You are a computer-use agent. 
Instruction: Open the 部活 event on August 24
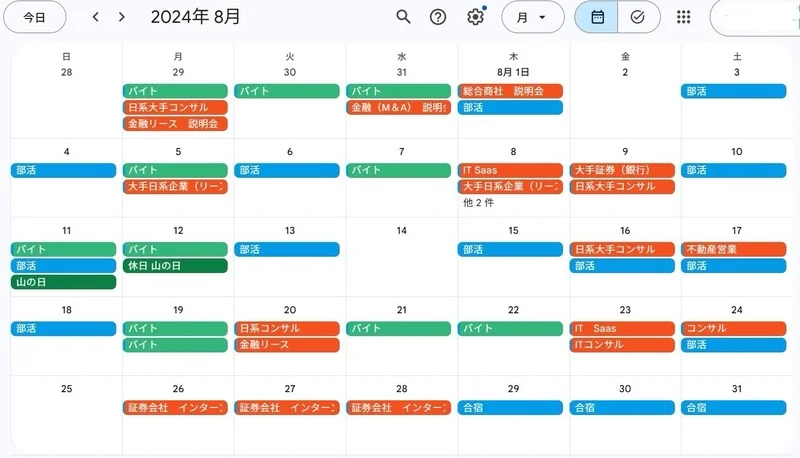point(734,344)
